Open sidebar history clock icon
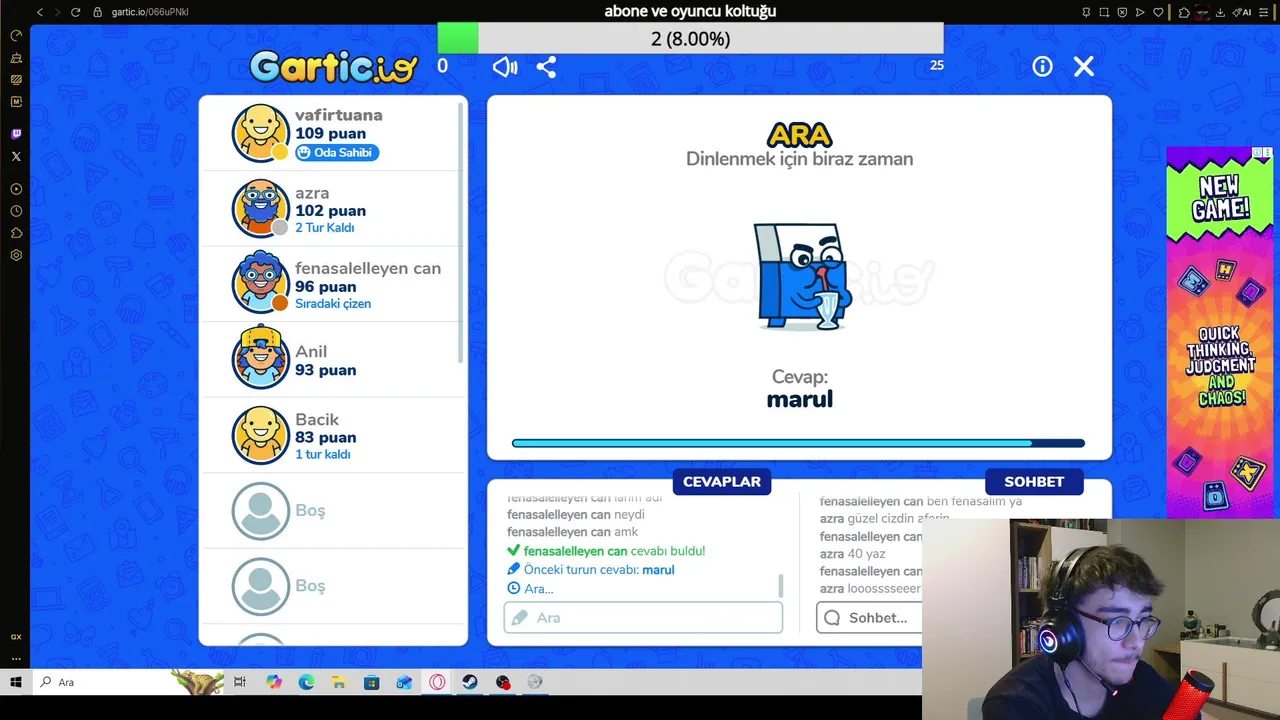The image size is (1280, 720). pyautogui.click(x=16, y=211)
